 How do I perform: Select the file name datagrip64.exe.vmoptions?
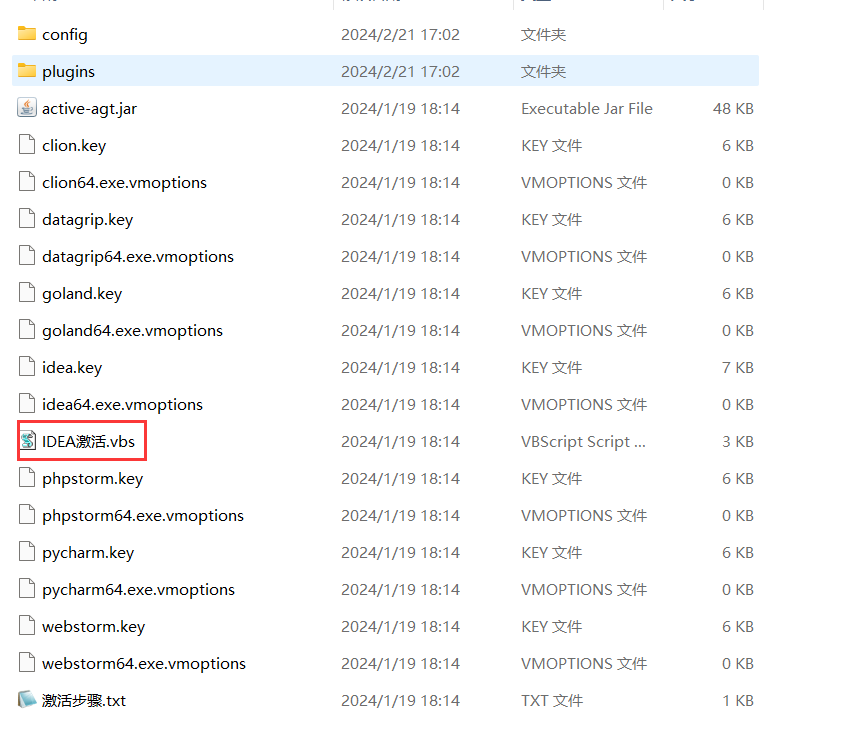(x=138, y=257)
